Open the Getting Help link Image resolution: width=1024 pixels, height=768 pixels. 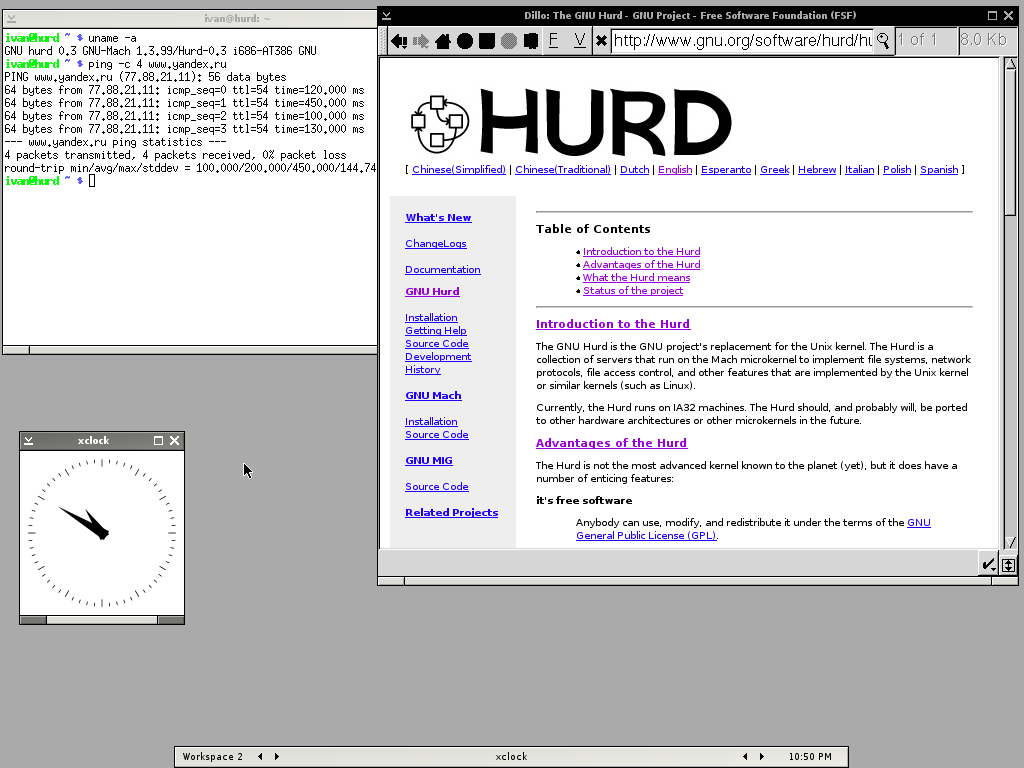coord(436,330)
